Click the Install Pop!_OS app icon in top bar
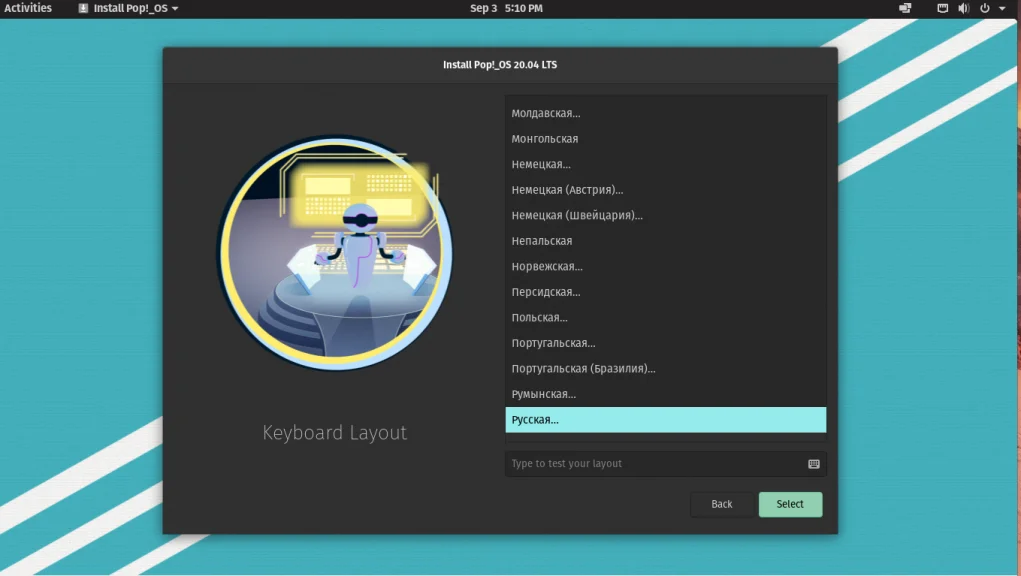 click(83, 8)
